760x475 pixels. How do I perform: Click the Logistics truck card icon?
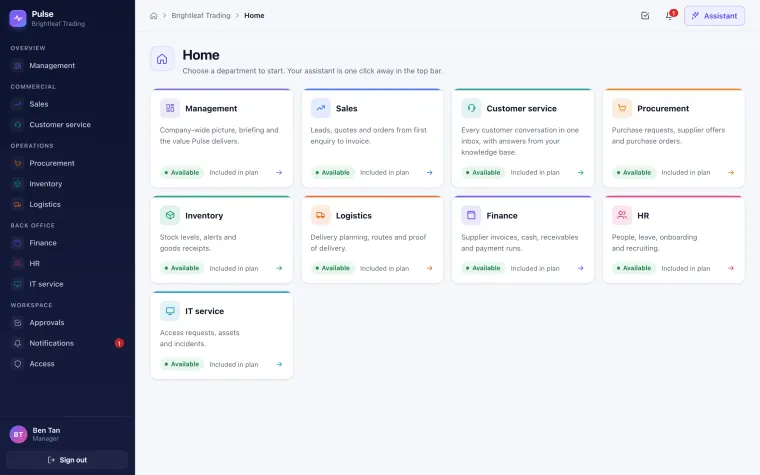click(320, 215)
